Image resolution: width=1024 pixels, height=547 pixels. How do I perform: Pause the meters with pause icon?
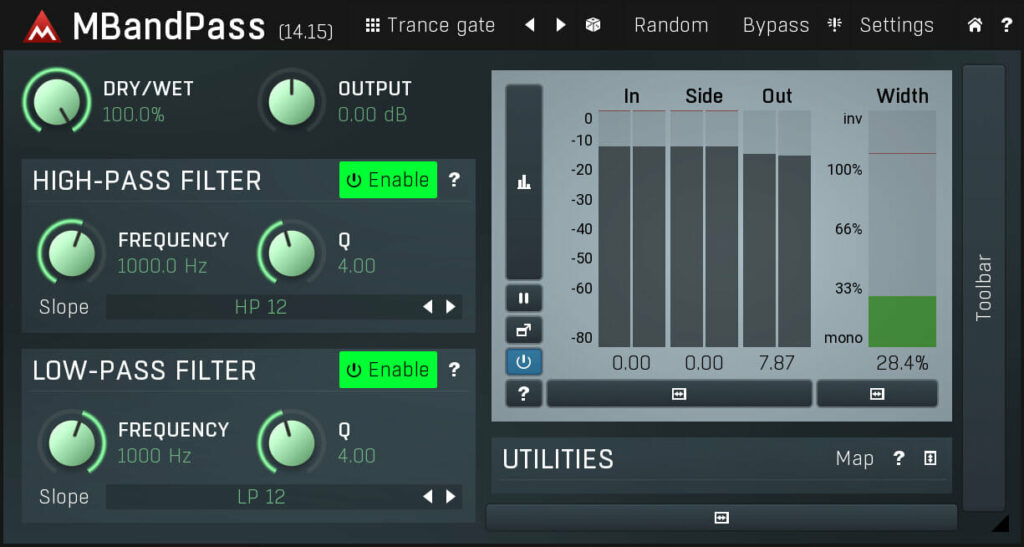(524, 298)
